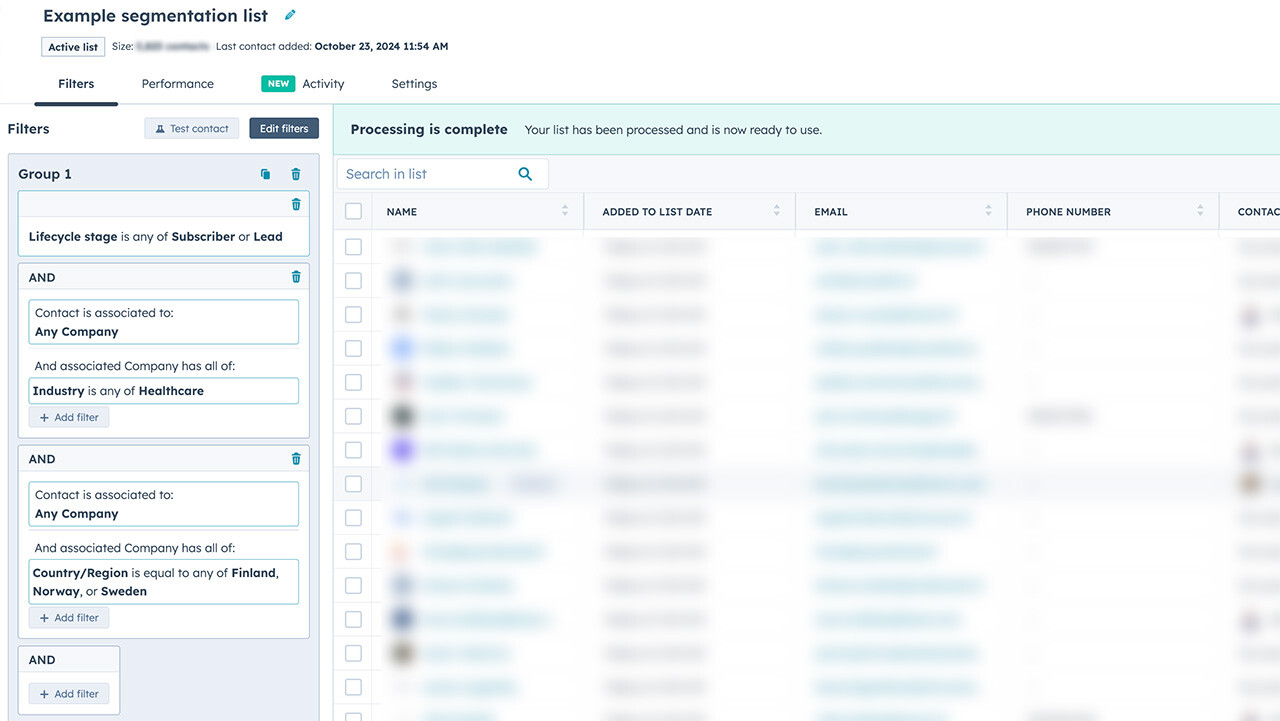Check the first contact row checkbox
The height and width of the screenshot is (721, 1280).
pyautogui.click(x=353, y=246)
